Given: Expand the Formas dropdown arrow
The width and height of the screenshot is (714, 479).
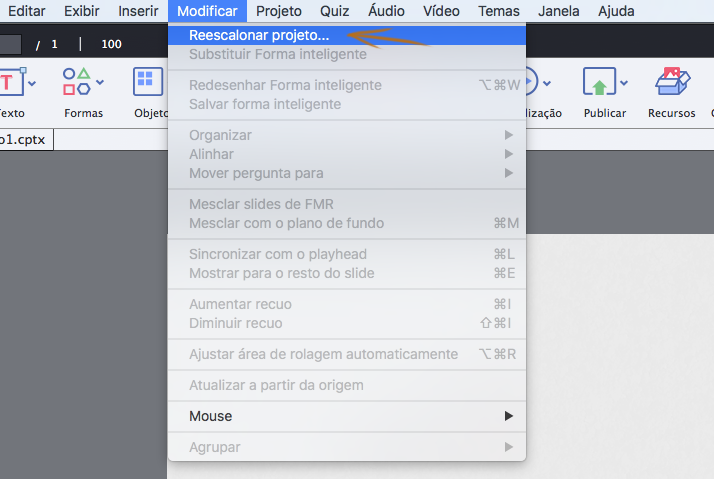Looking at the screenshot, I should (100, 82).
